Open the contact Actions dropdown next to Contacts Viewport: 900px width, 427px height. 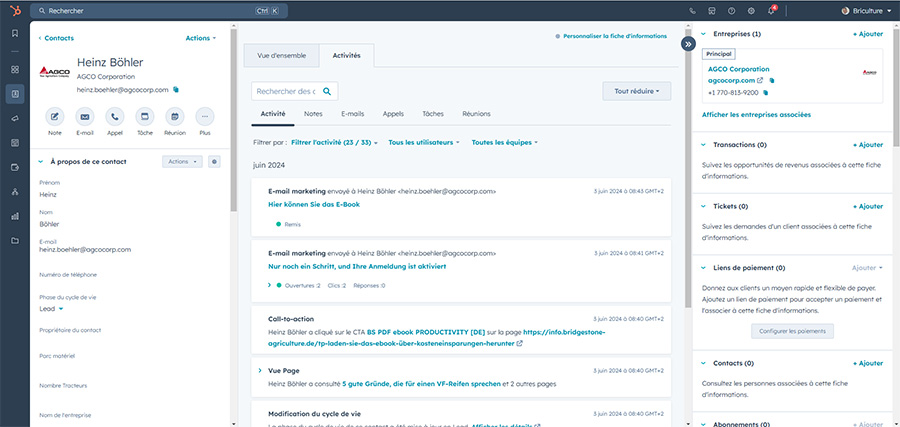click(x=200, y=38)
